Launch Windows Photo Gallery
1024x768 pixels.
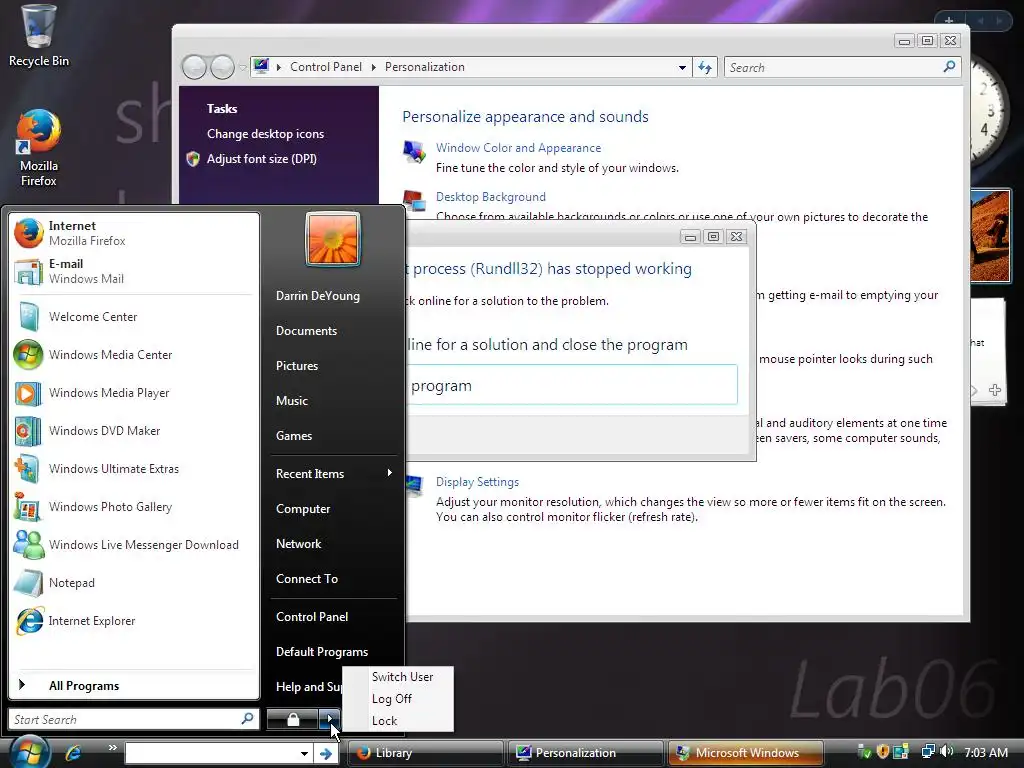point(134,507)
